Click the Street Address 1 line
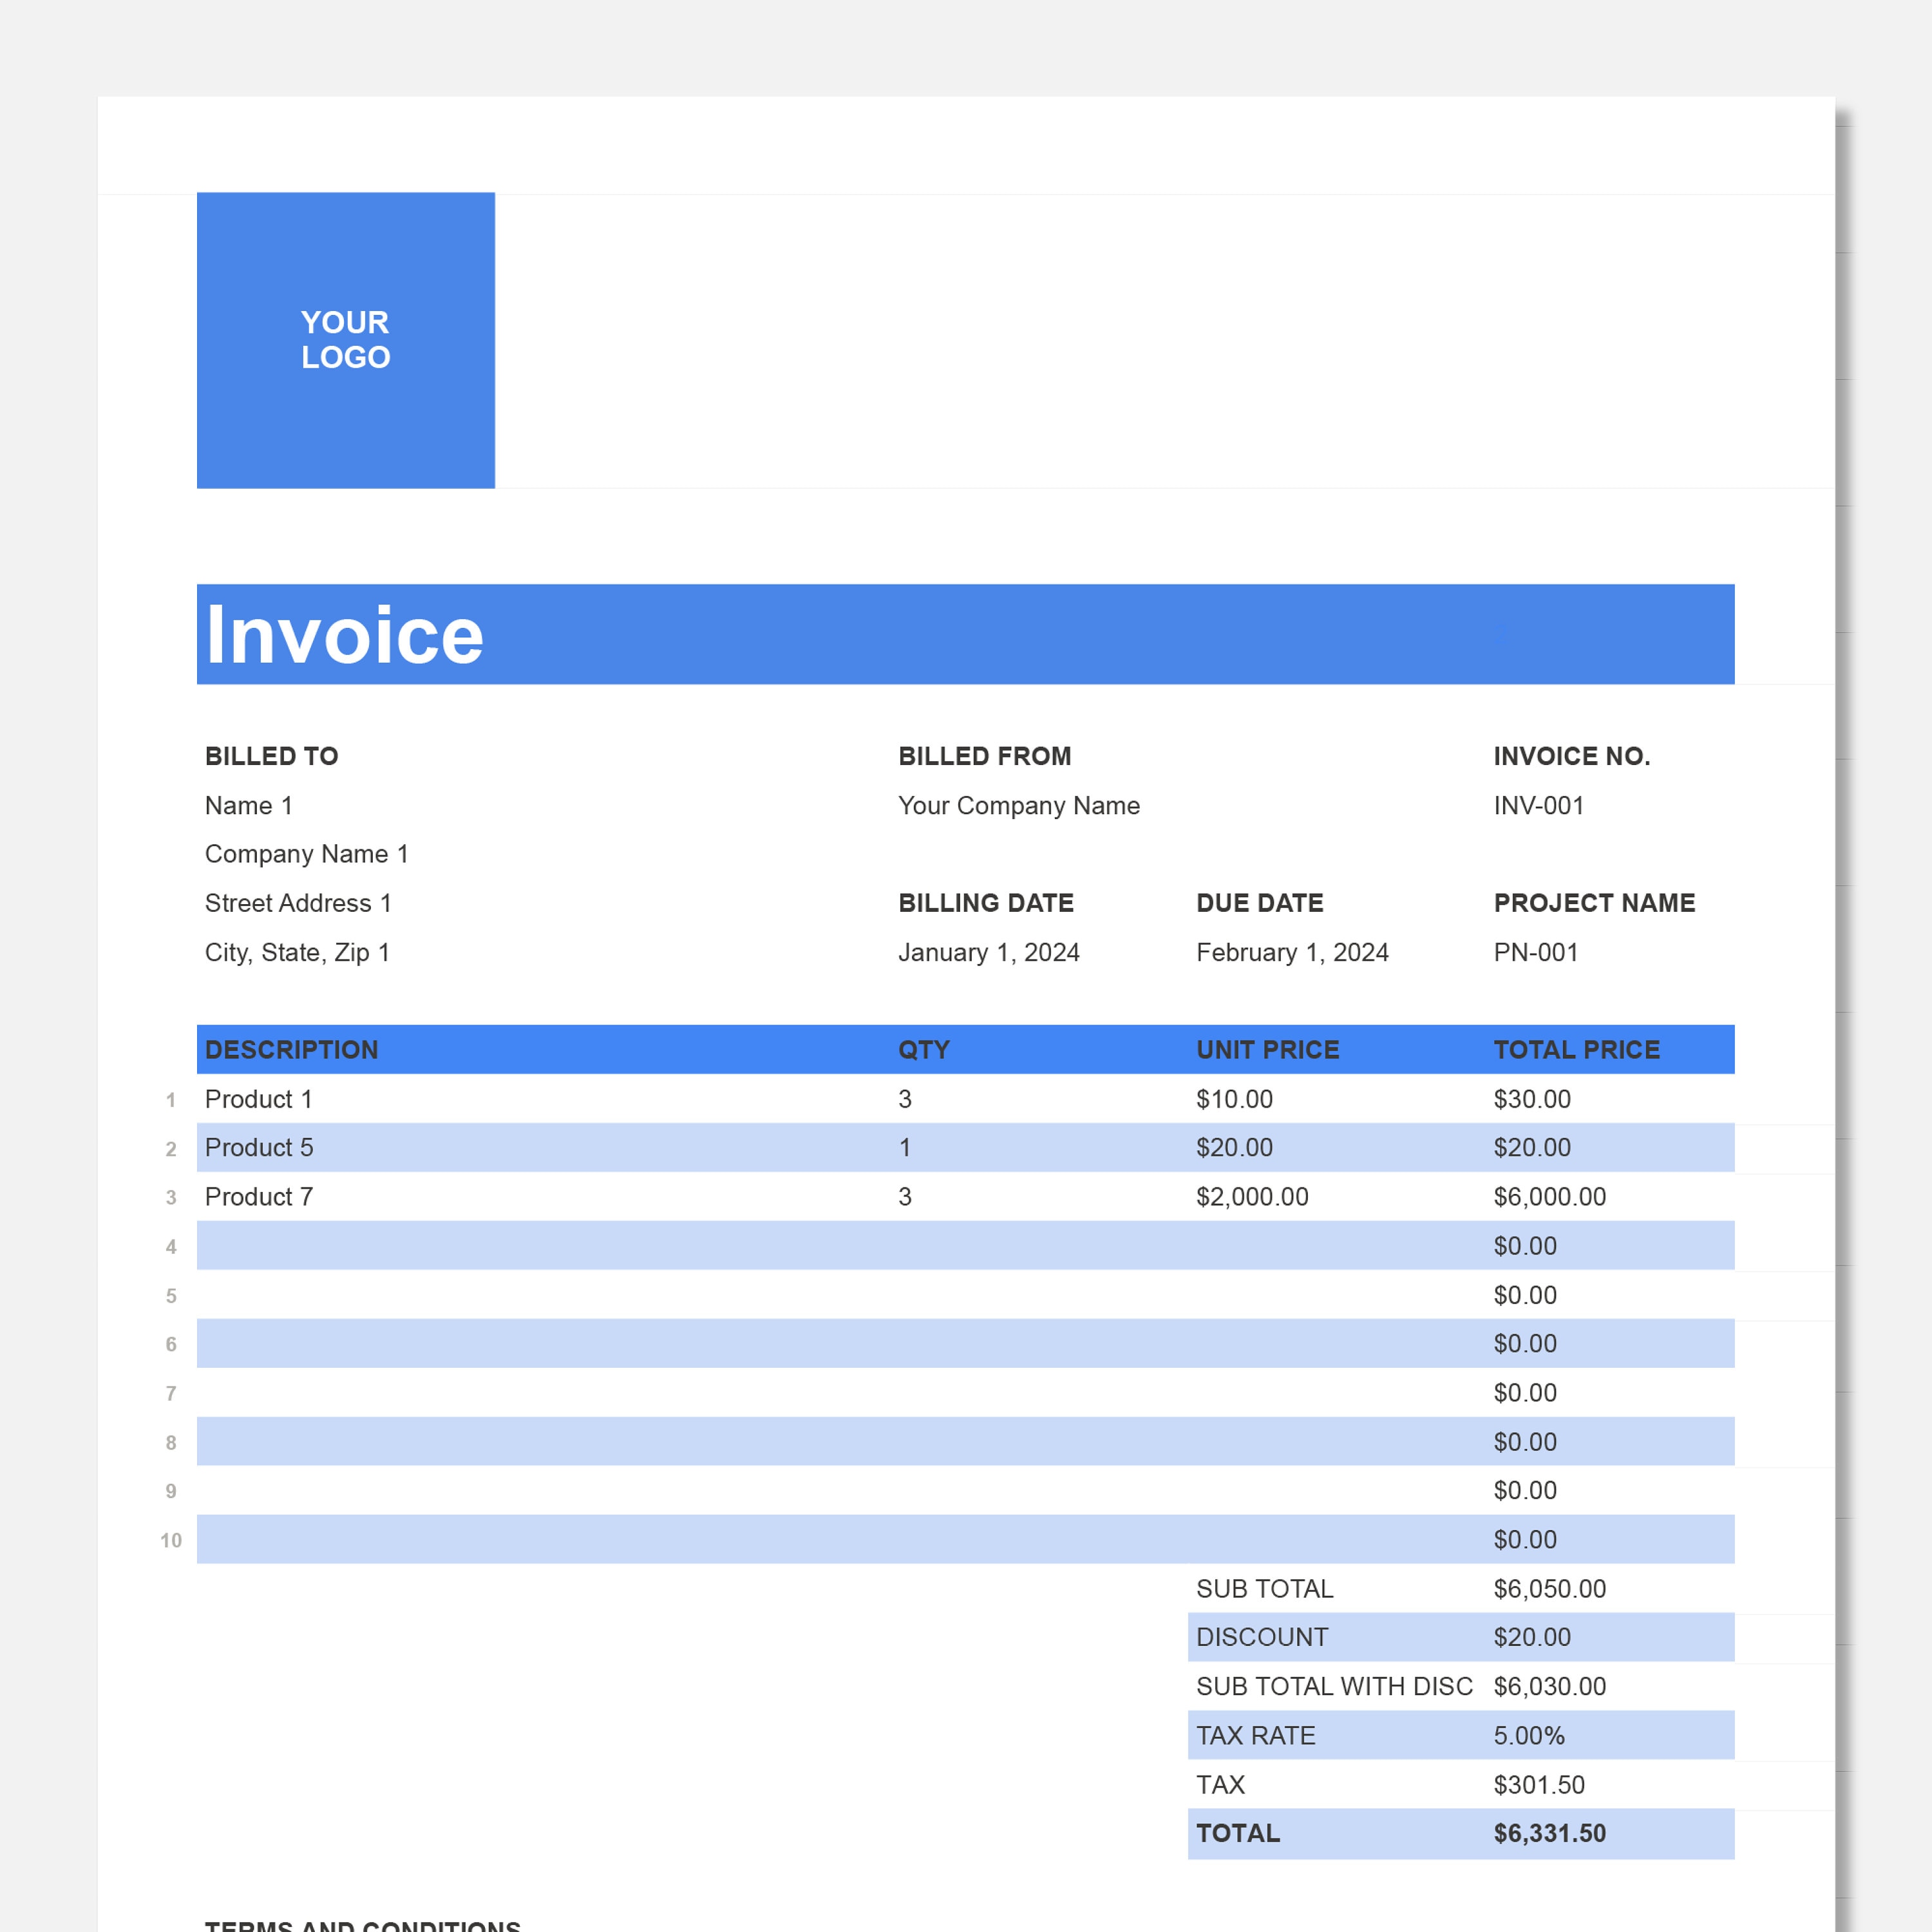This screenshot has width=1932, height=1932. [298, 903]
